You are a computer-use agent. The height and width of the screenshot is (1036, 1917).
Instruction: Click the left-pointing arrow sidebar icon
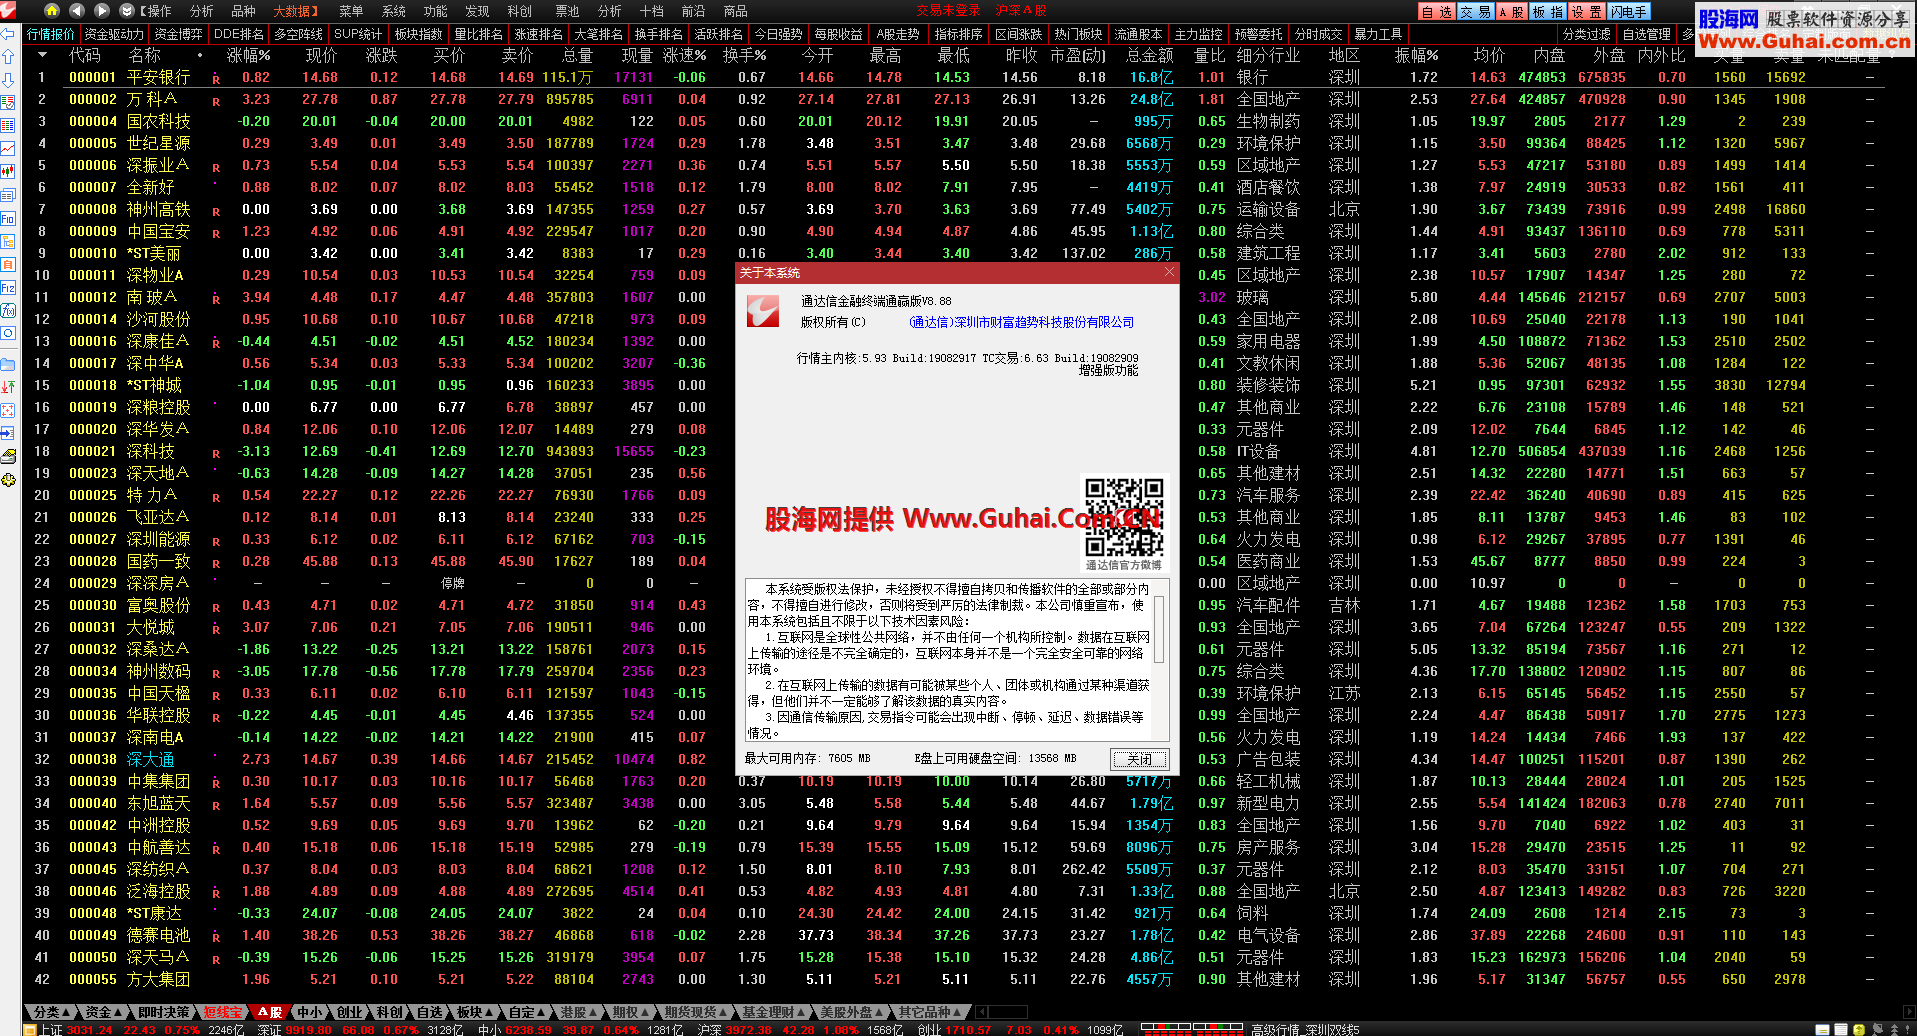point(8,35)
